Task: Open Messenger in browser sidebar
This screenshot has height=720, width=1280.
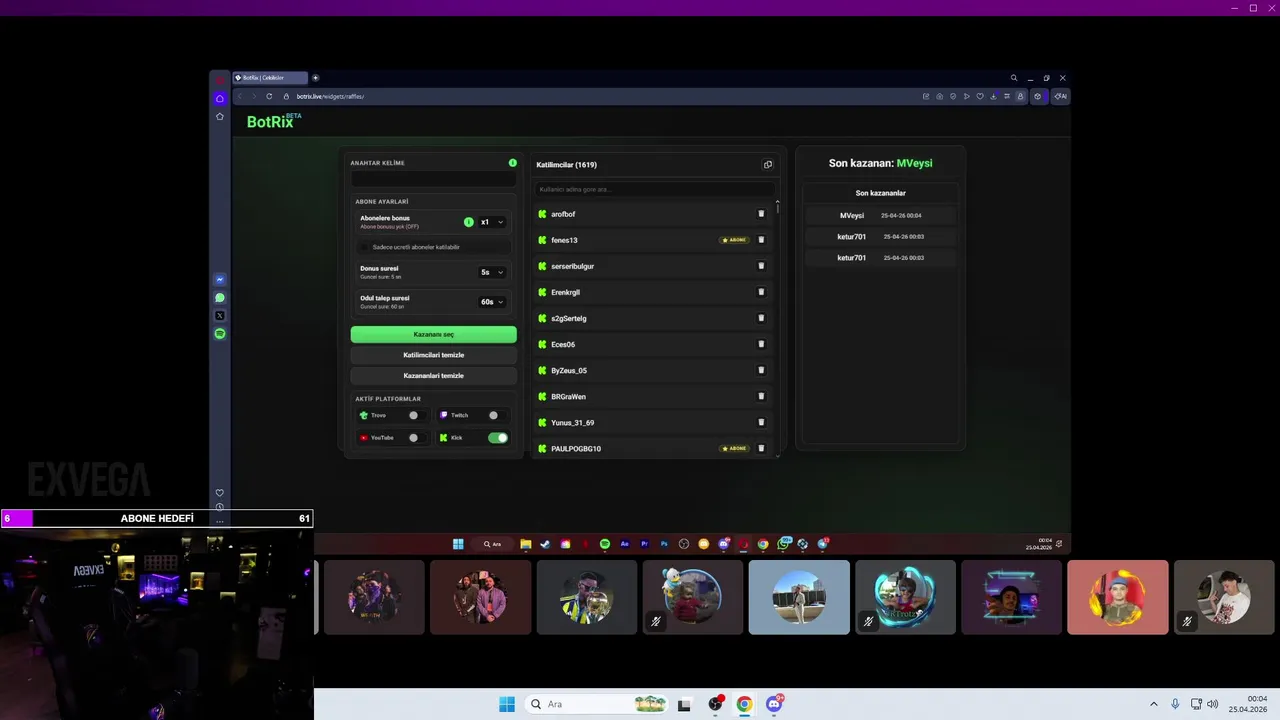Action: click(220, 279)
